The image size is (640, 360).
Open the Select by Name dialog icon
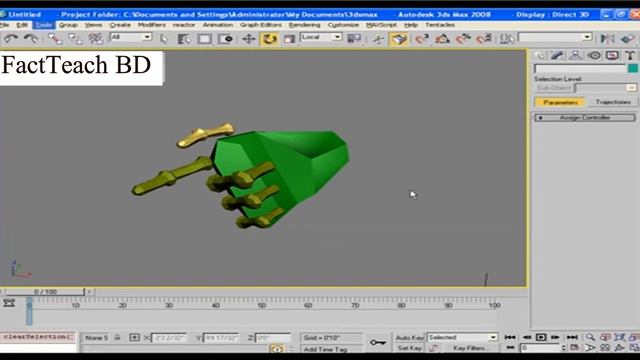(x=184, y=39)
